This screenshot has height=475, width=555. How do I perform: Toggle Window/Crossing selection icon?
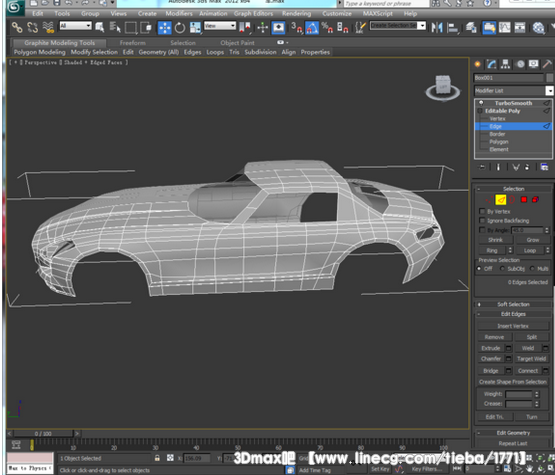click(145, 27)
